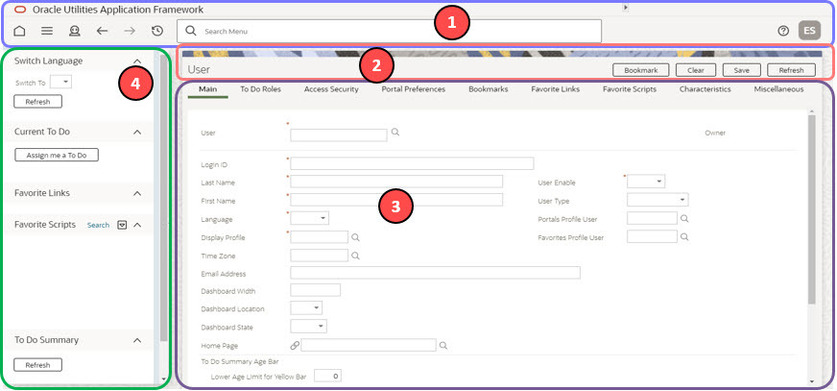Click the Oracle logo in title bar

pos(20,10)
